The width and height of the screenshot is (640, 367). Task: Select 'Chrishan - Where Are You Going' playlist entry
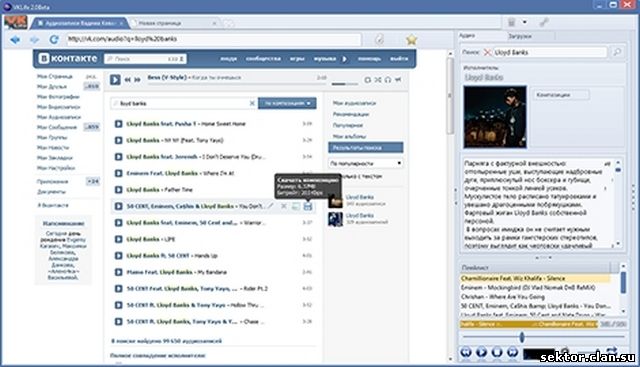[x=503, y=297]
